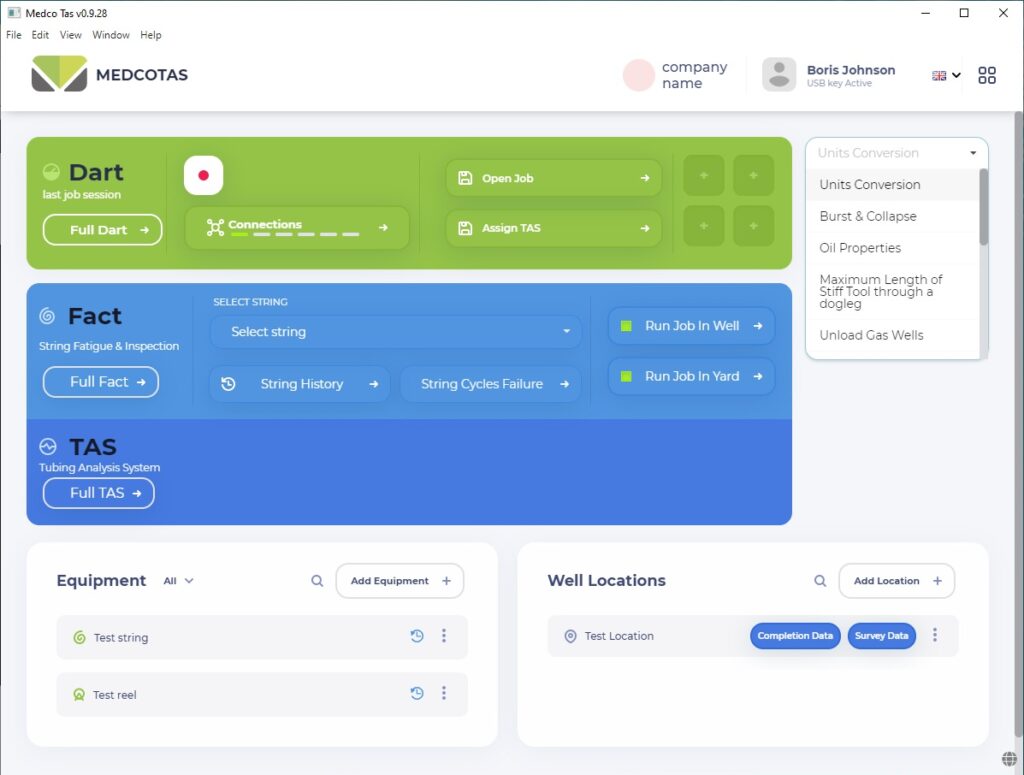The image size is (1024, 775).
Task: Click the user avatar icon
Action: tap(779, 75)
